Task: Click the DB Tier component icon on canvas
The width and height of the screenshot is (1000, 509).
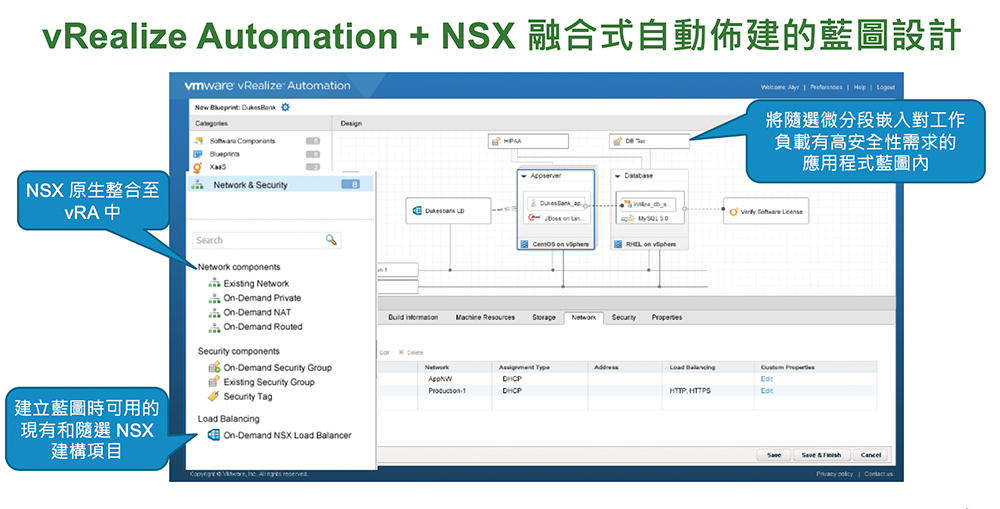Action: pos(617,142)
